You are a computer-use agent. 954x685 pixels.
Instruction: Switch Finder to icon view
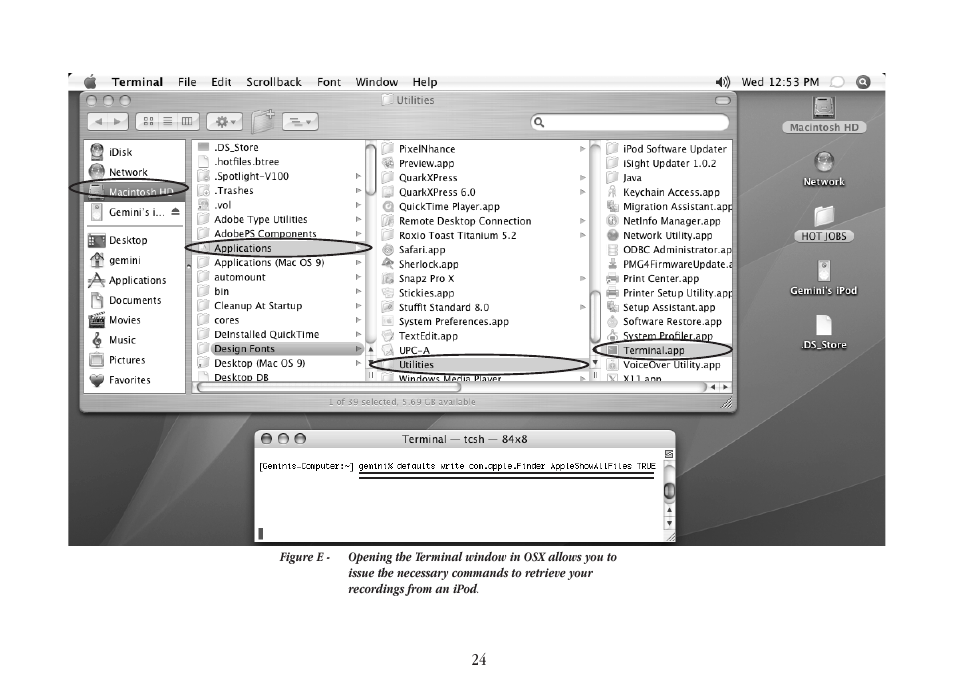point(148,122)
